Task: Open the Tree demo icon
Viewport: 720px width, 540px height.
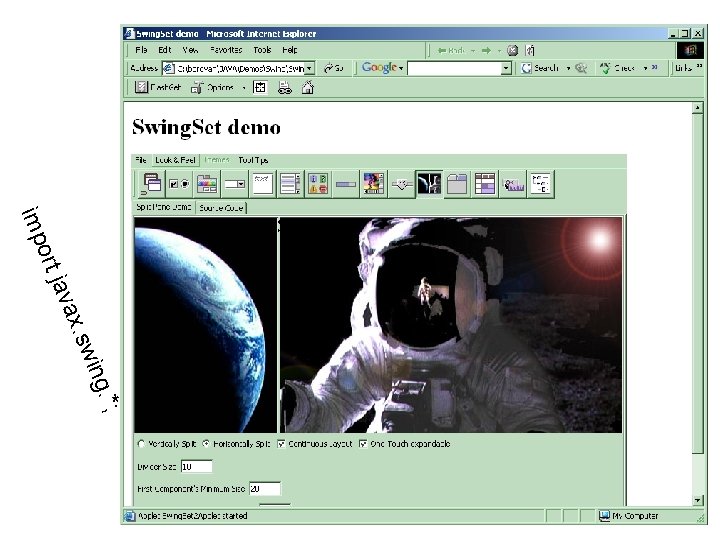Action: (x=541, y=184)
